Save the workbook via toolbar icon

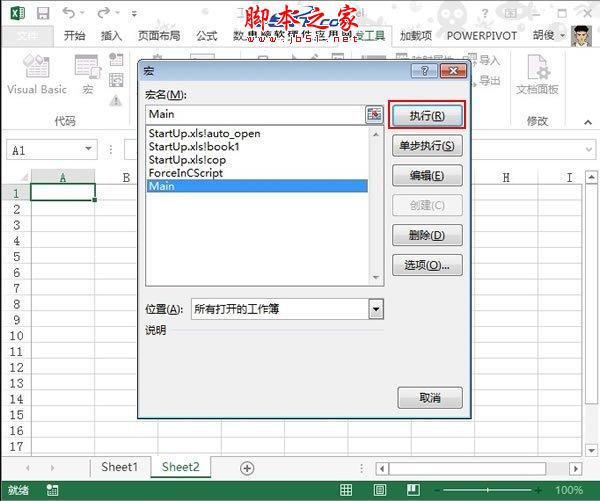(x=43, y=13)
